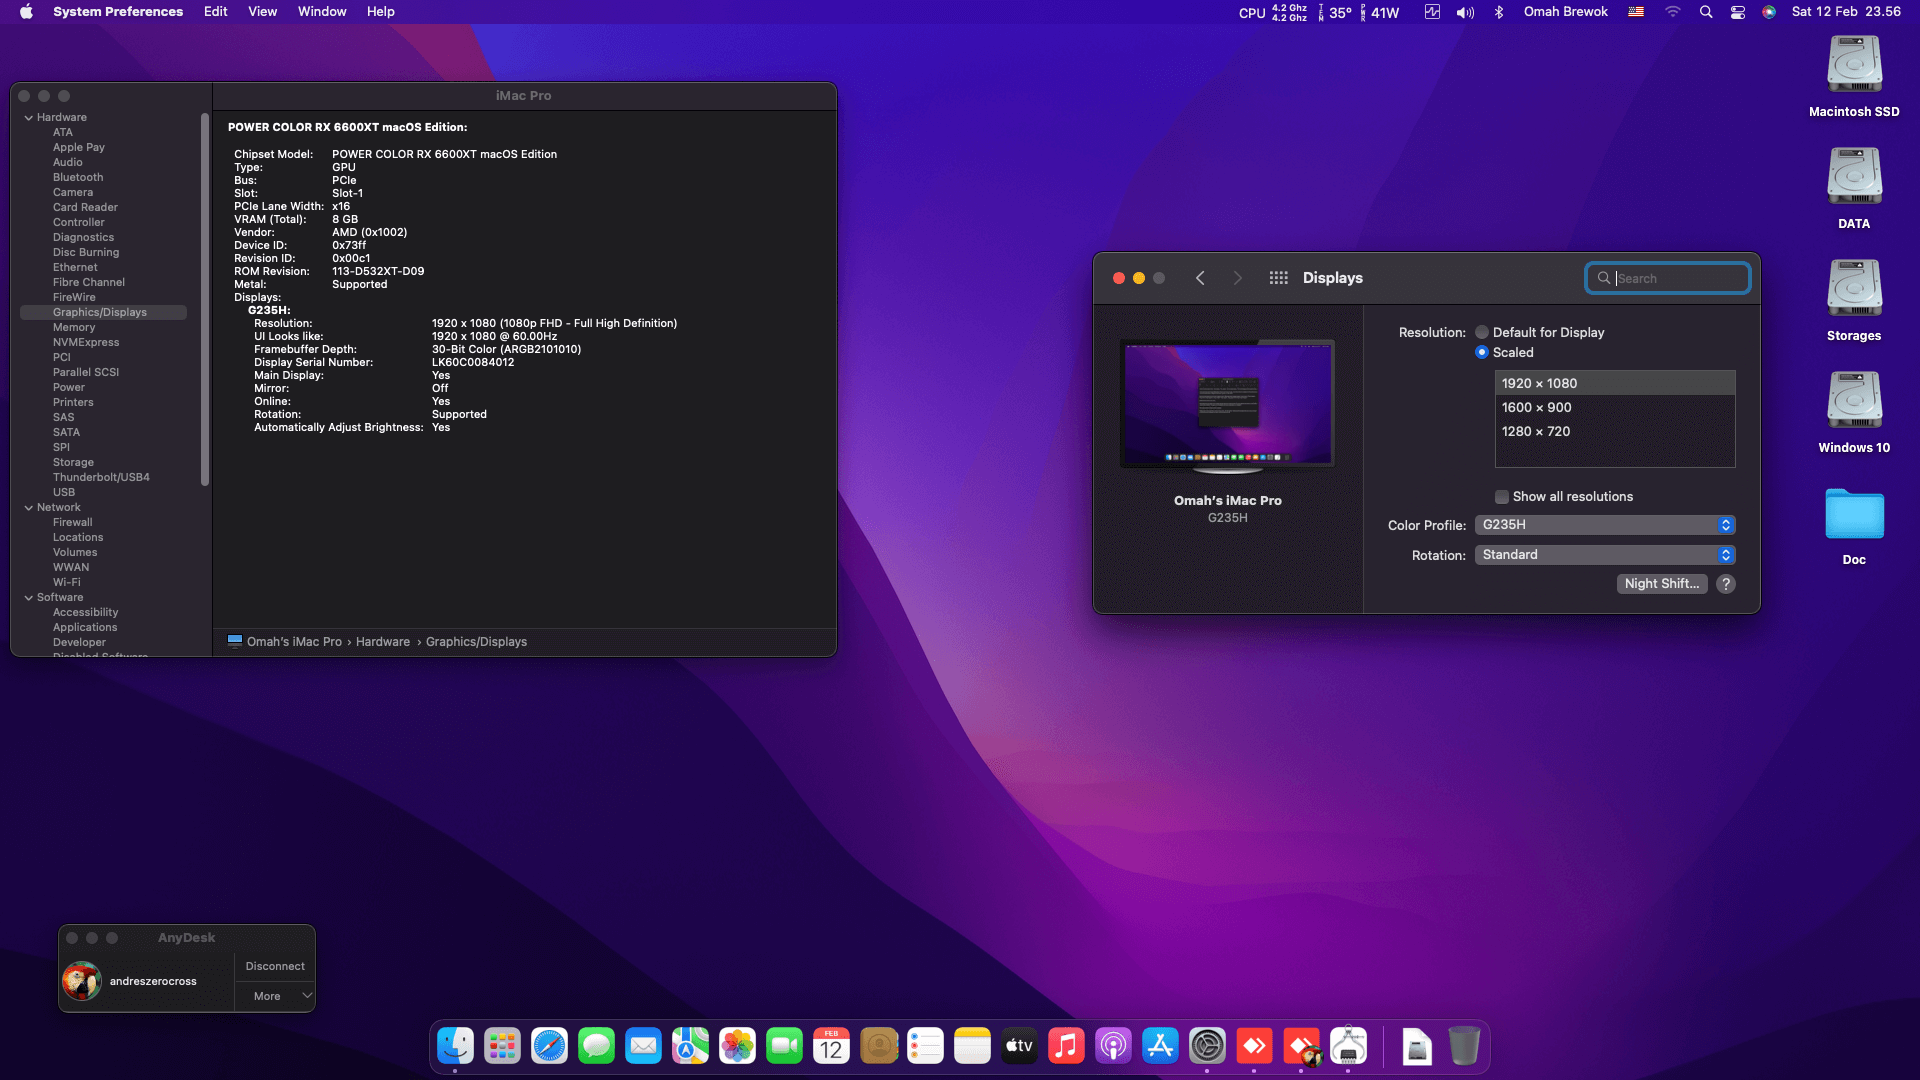Open the Color Profile dropdown
Screen dimensions: 1920x1080
pos(1605,525)
